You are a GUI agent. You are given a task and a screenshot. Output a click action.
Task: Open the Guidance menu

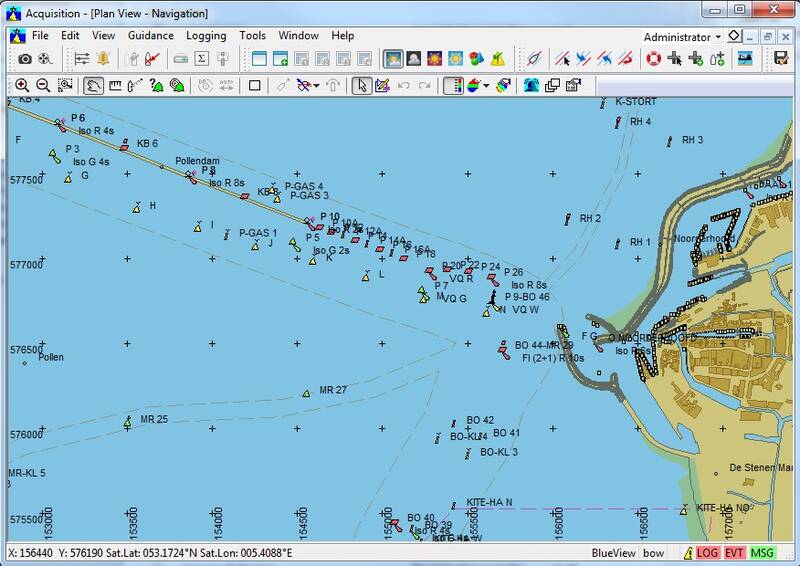click(x=150, y=36)
